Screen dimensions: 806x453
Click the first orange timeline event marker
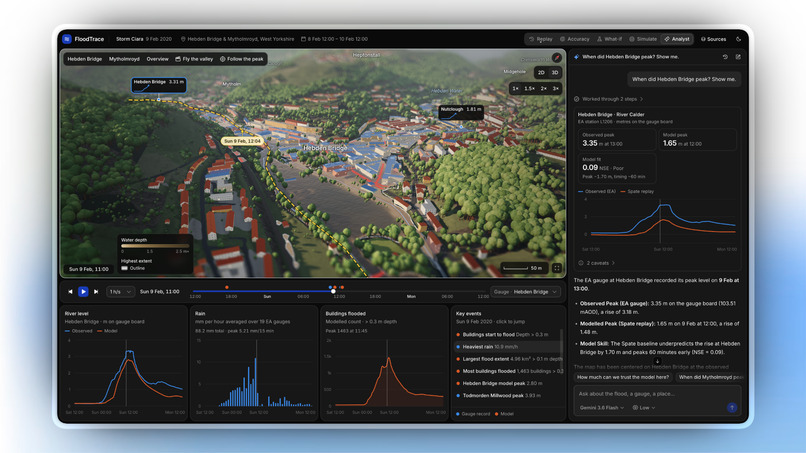[x=227, y=287]
